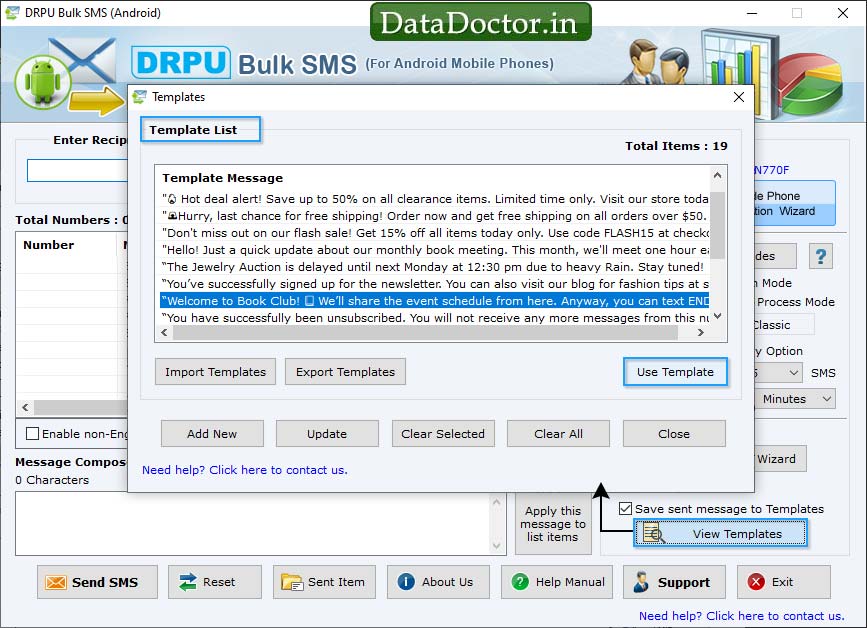Click the recipient number input field

[x=77, y=170]
